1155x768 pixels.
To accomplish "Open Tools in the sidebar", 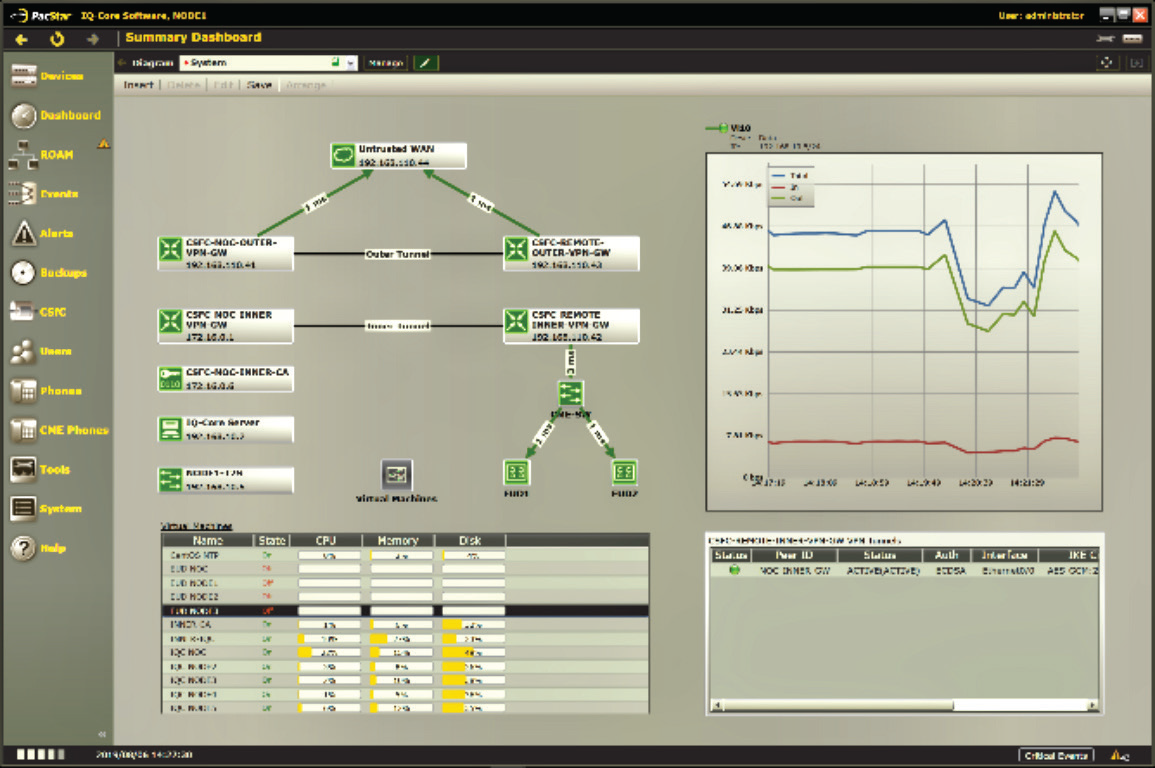I will pyautogui.click(x=41, y=469).
